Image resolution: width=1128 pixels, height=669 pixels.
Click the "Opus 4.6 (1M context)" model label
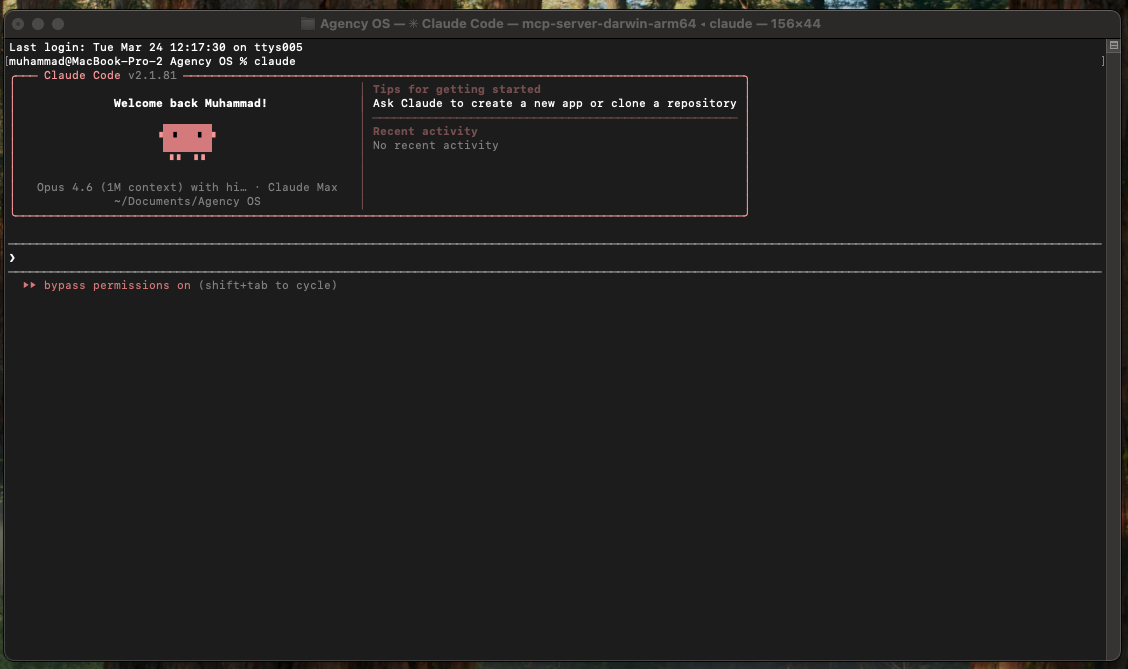point(110,187)
